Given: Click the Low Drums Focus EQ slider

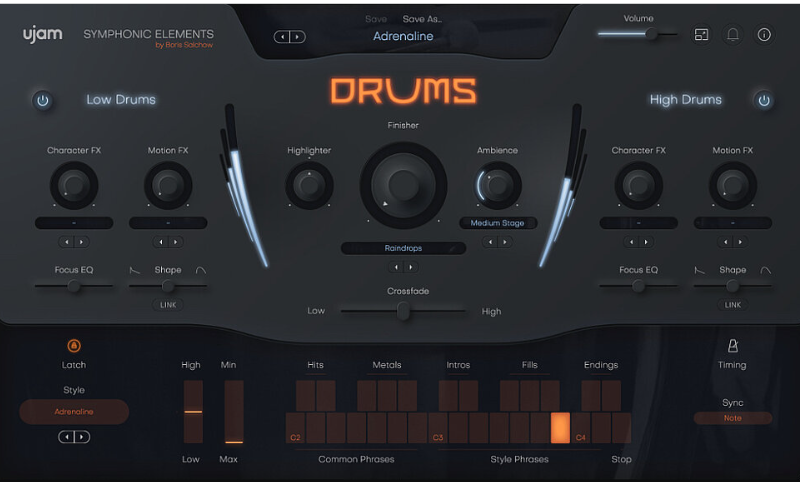Looking at the screenshot, I should pos(74,286).
